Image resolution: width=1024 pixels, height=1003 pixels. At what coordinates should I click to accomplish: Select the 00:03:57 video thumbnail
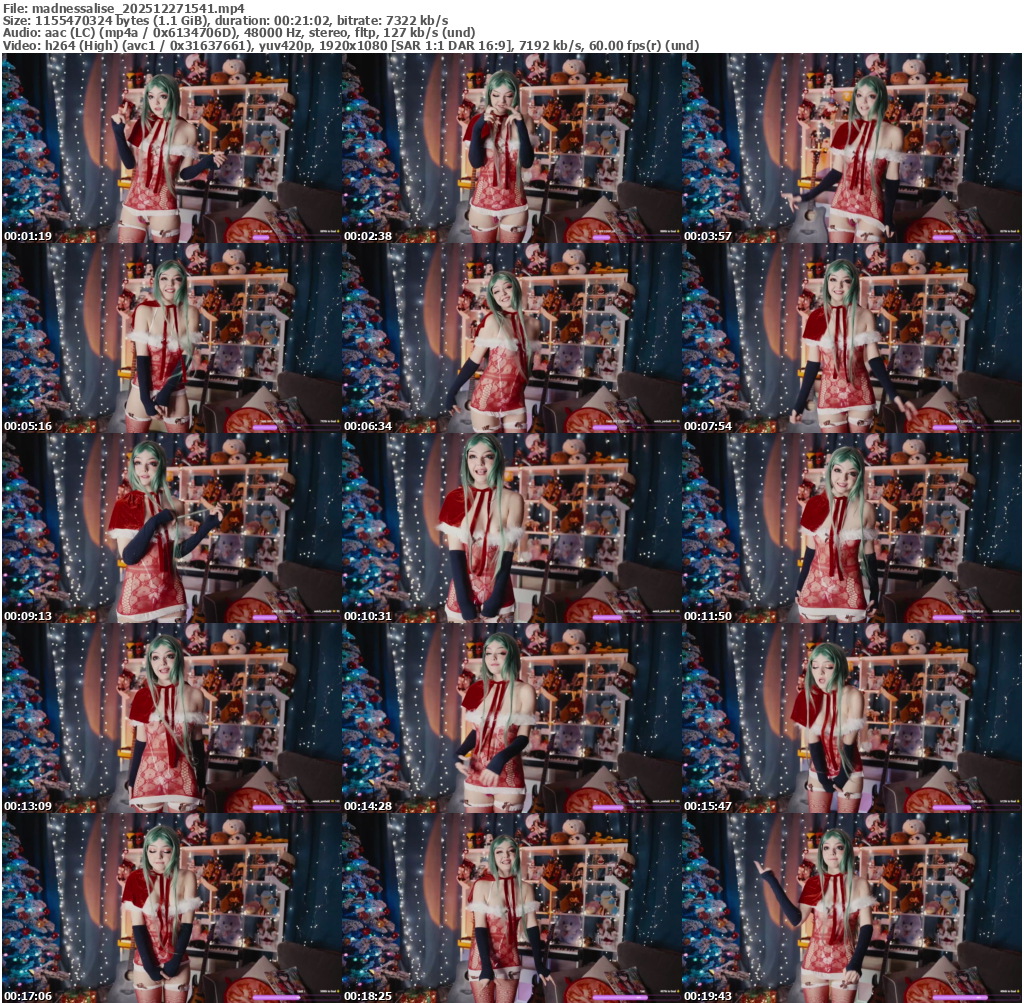tap(852, 148)
